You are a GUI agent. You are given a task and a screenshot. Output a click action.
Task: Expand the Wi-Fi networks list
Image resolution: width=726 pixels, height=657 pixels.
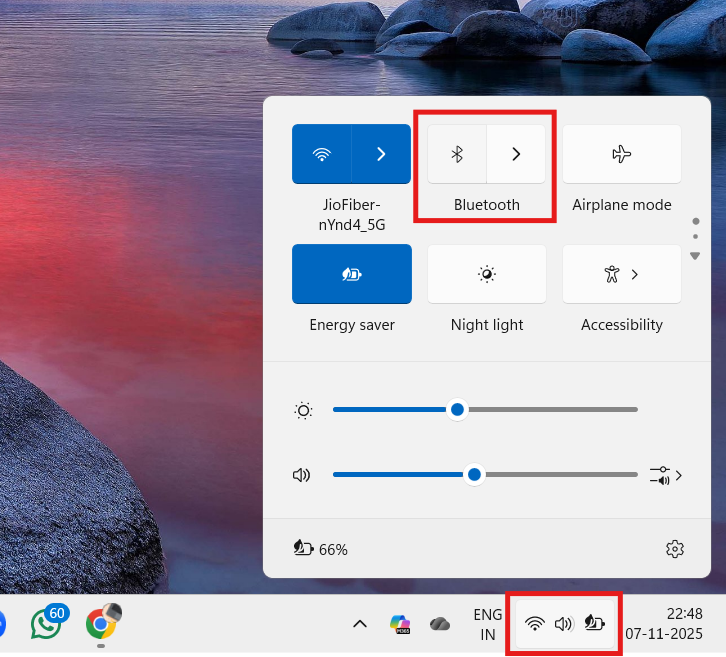coord(381,154)
